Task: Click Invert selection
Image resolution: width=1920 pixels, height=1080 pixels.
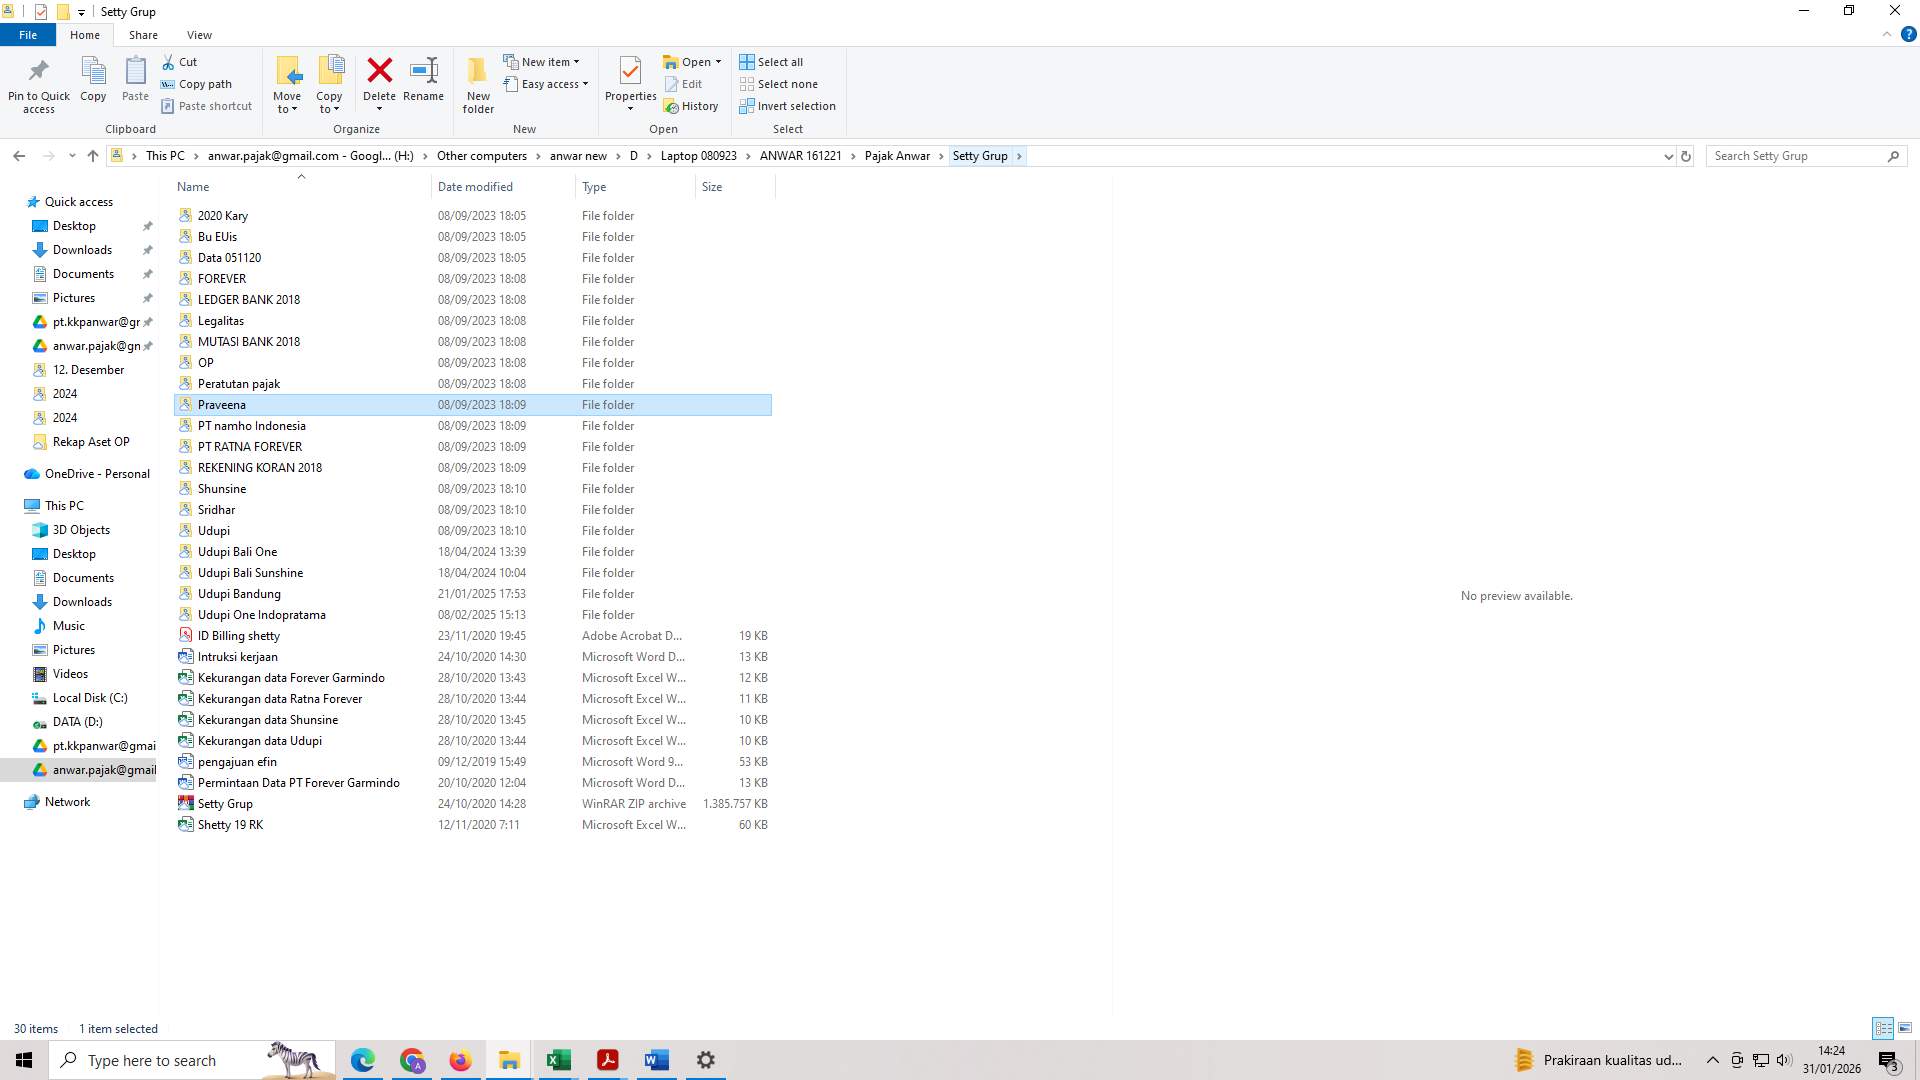Action: click(x=787, y=105)
